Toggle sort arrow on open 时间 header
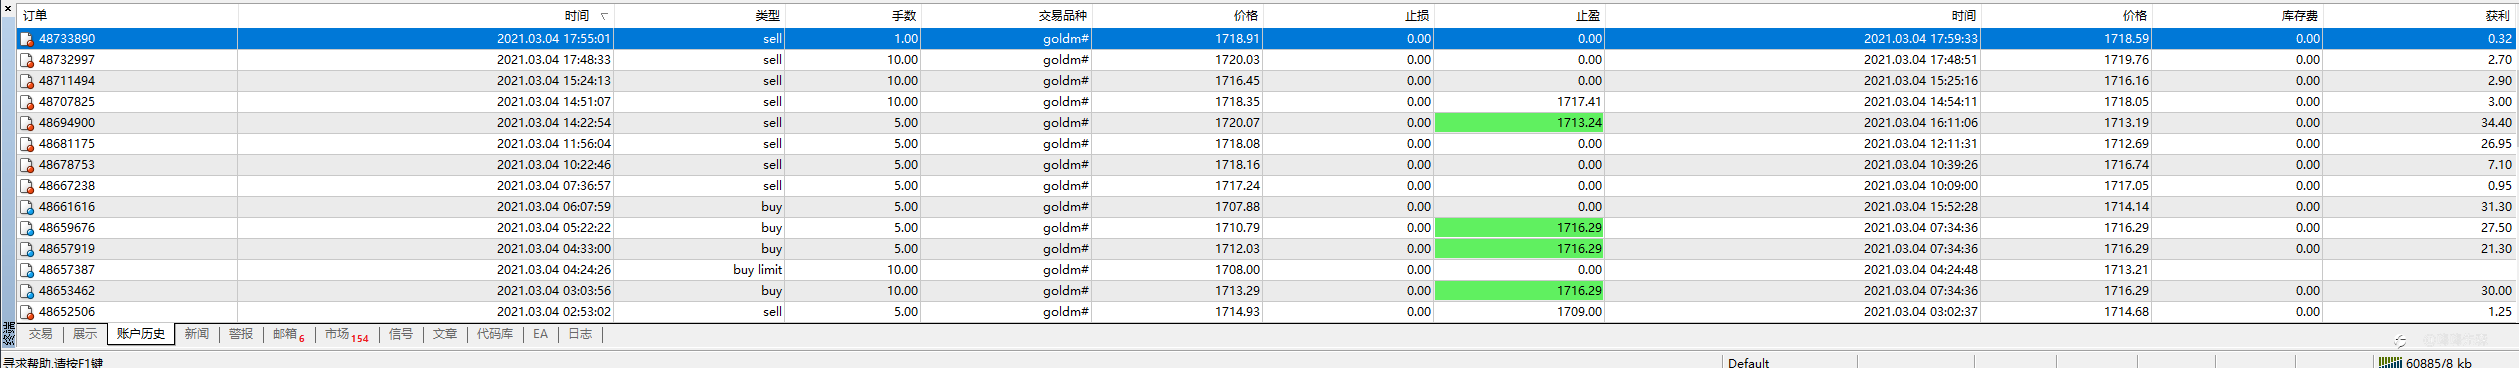Screen dimensions: 2519x368 [x=604, y=16]
